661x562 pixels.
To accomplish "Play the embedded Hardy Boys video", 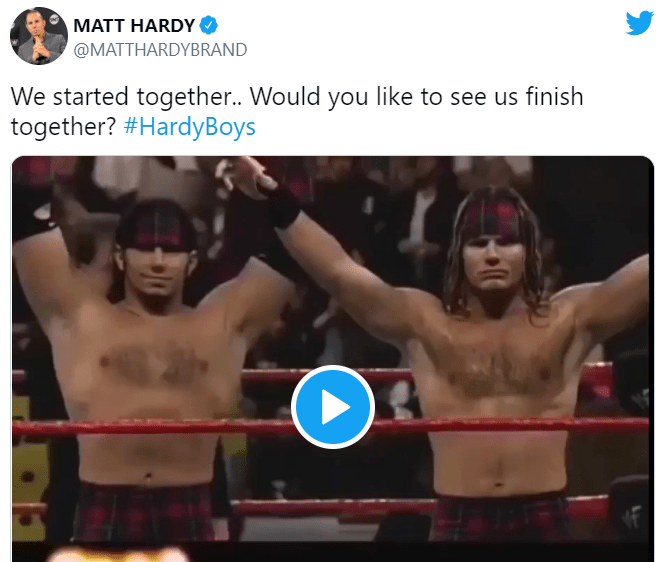I will click(333, 407).
